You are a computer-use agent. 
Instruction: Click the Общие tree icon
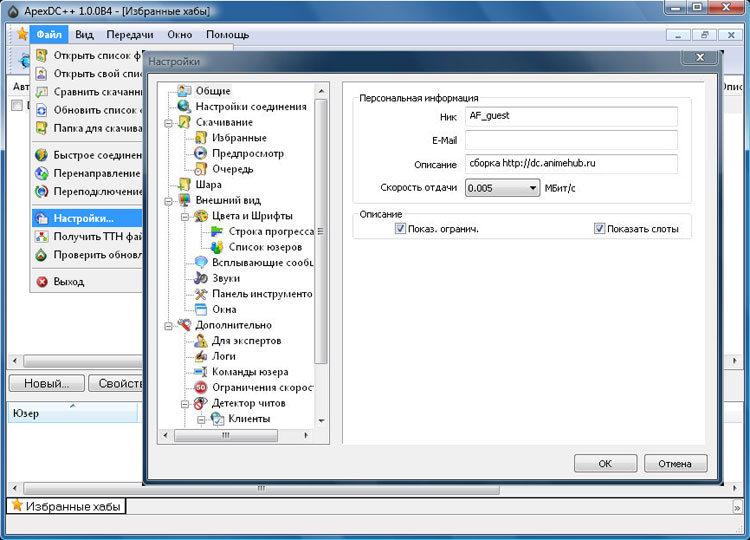(x=184, y=90)
